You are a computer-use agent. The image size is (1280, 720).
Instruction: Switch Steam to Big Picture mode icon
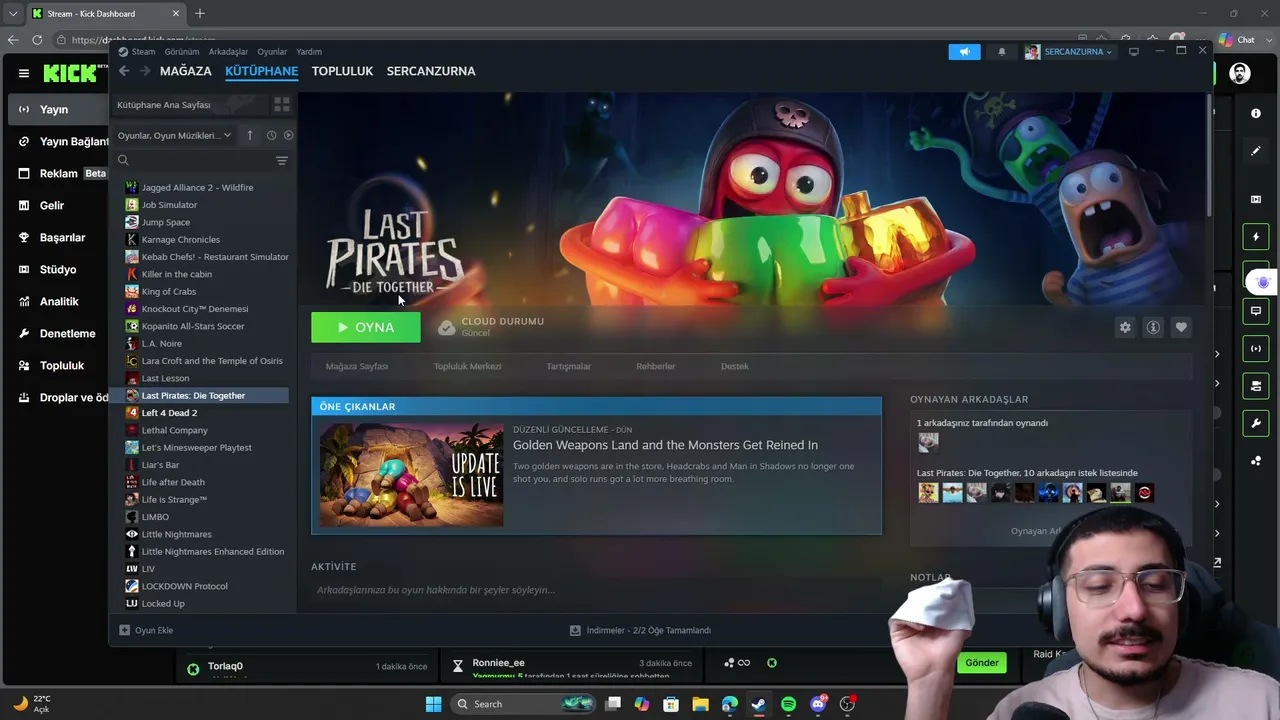point(1134,52)
